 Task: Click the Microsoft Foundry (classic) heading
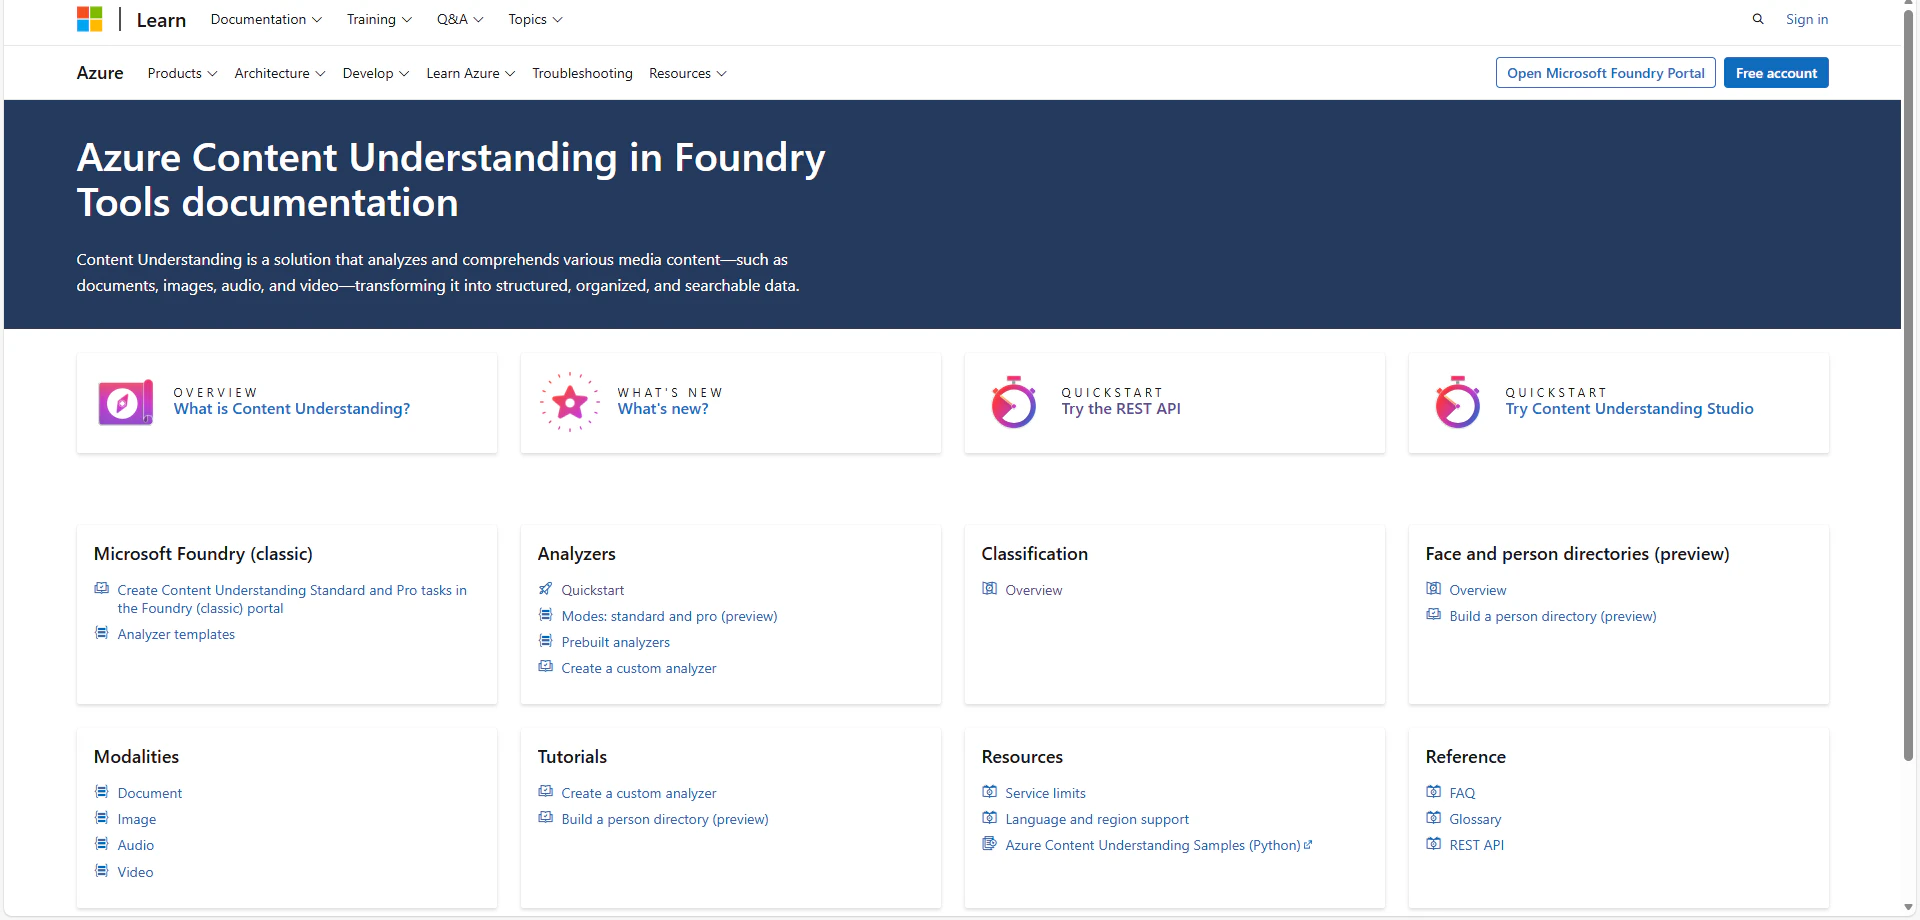click(x=203, y=554)
